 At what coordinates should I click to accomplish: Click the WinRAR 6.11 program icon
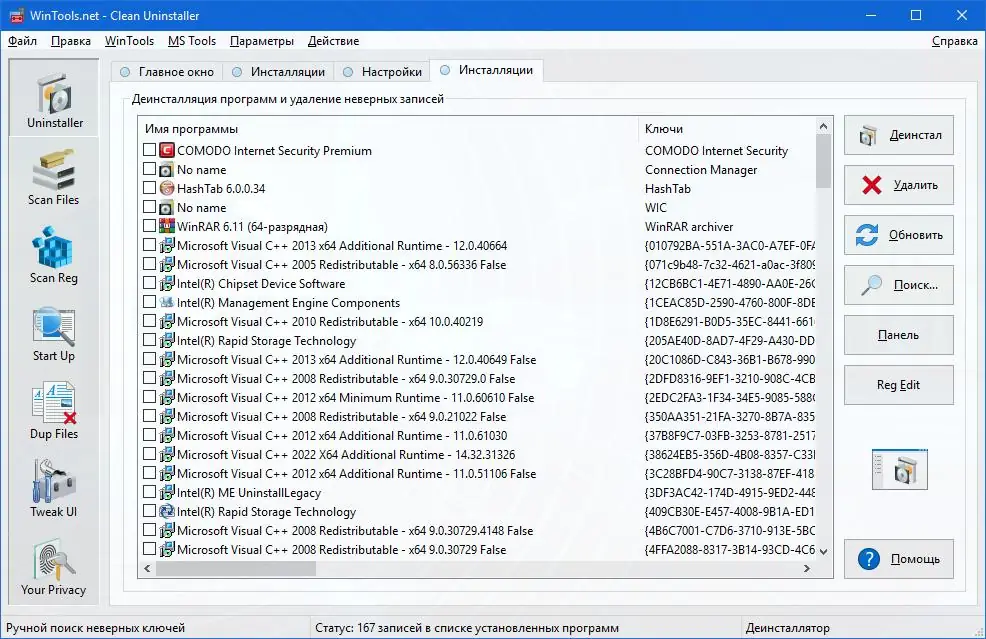(167, 226)
